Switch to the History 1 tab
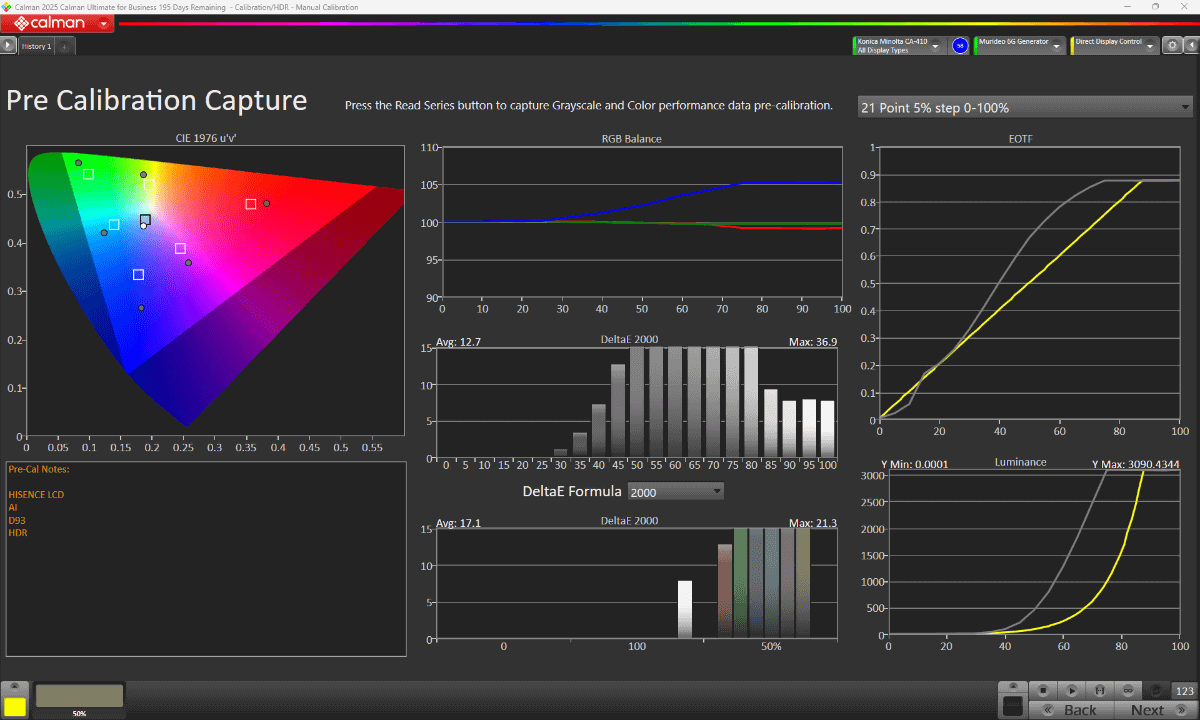 pyautogui.click(x=36, y=46)
